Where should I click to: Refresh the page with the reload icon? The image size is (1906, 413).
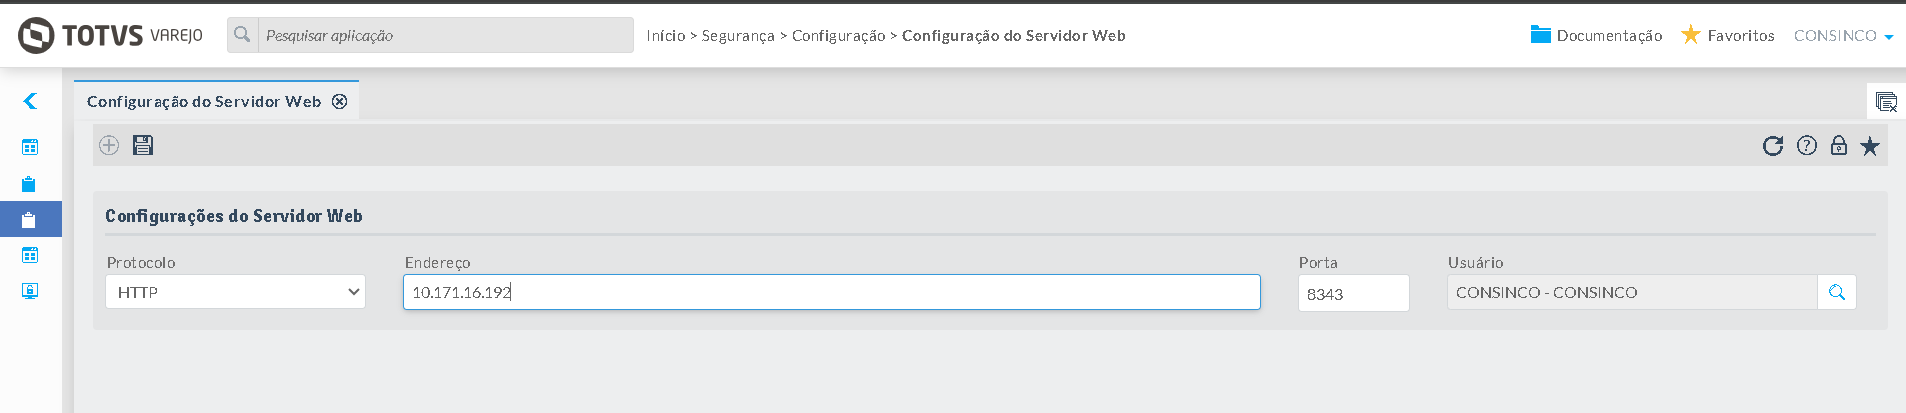[x=1772, y=146]
